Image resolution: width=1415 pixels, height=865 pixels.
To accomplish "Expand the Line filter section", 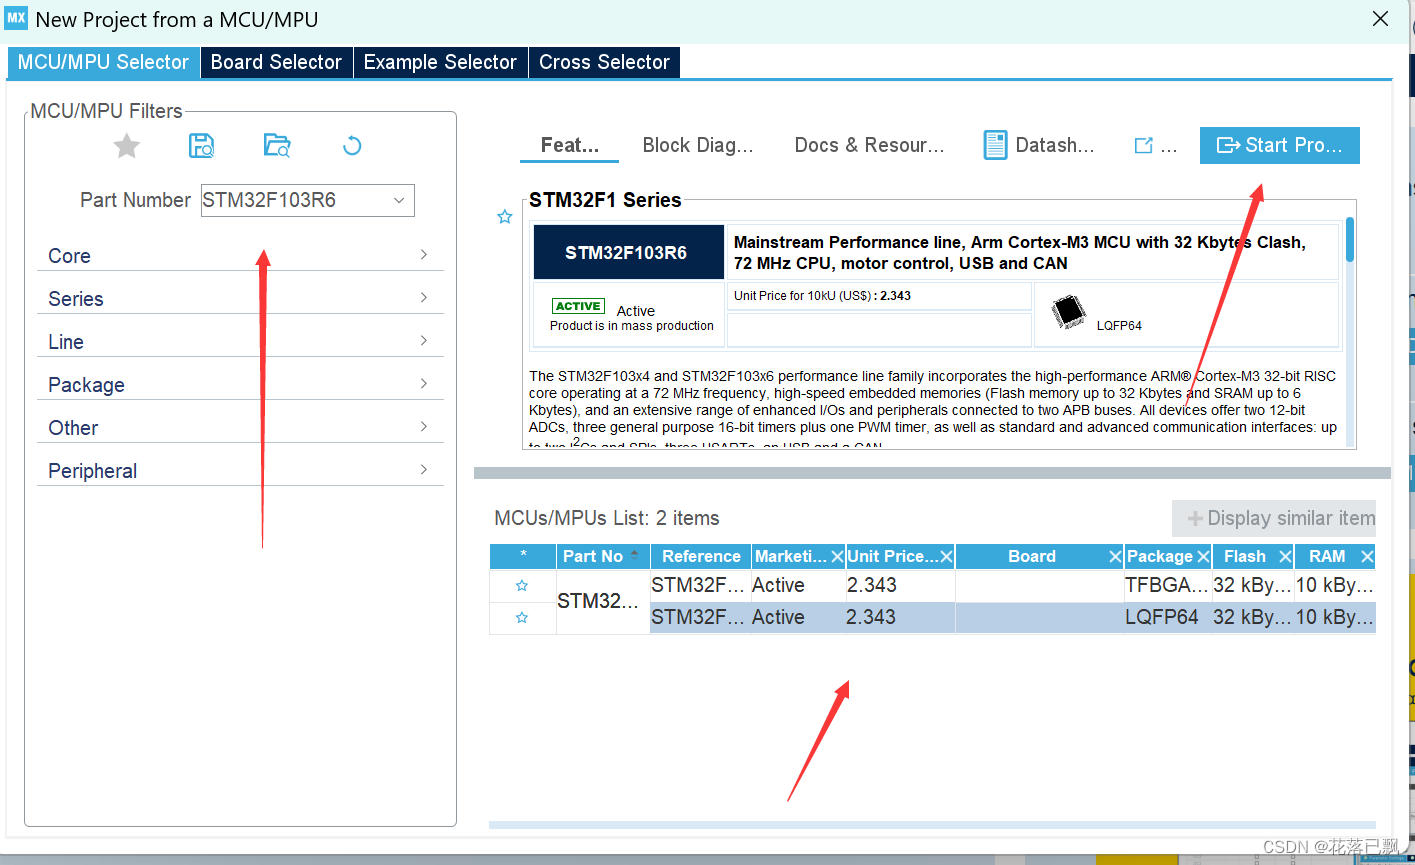I will [240, 341].
